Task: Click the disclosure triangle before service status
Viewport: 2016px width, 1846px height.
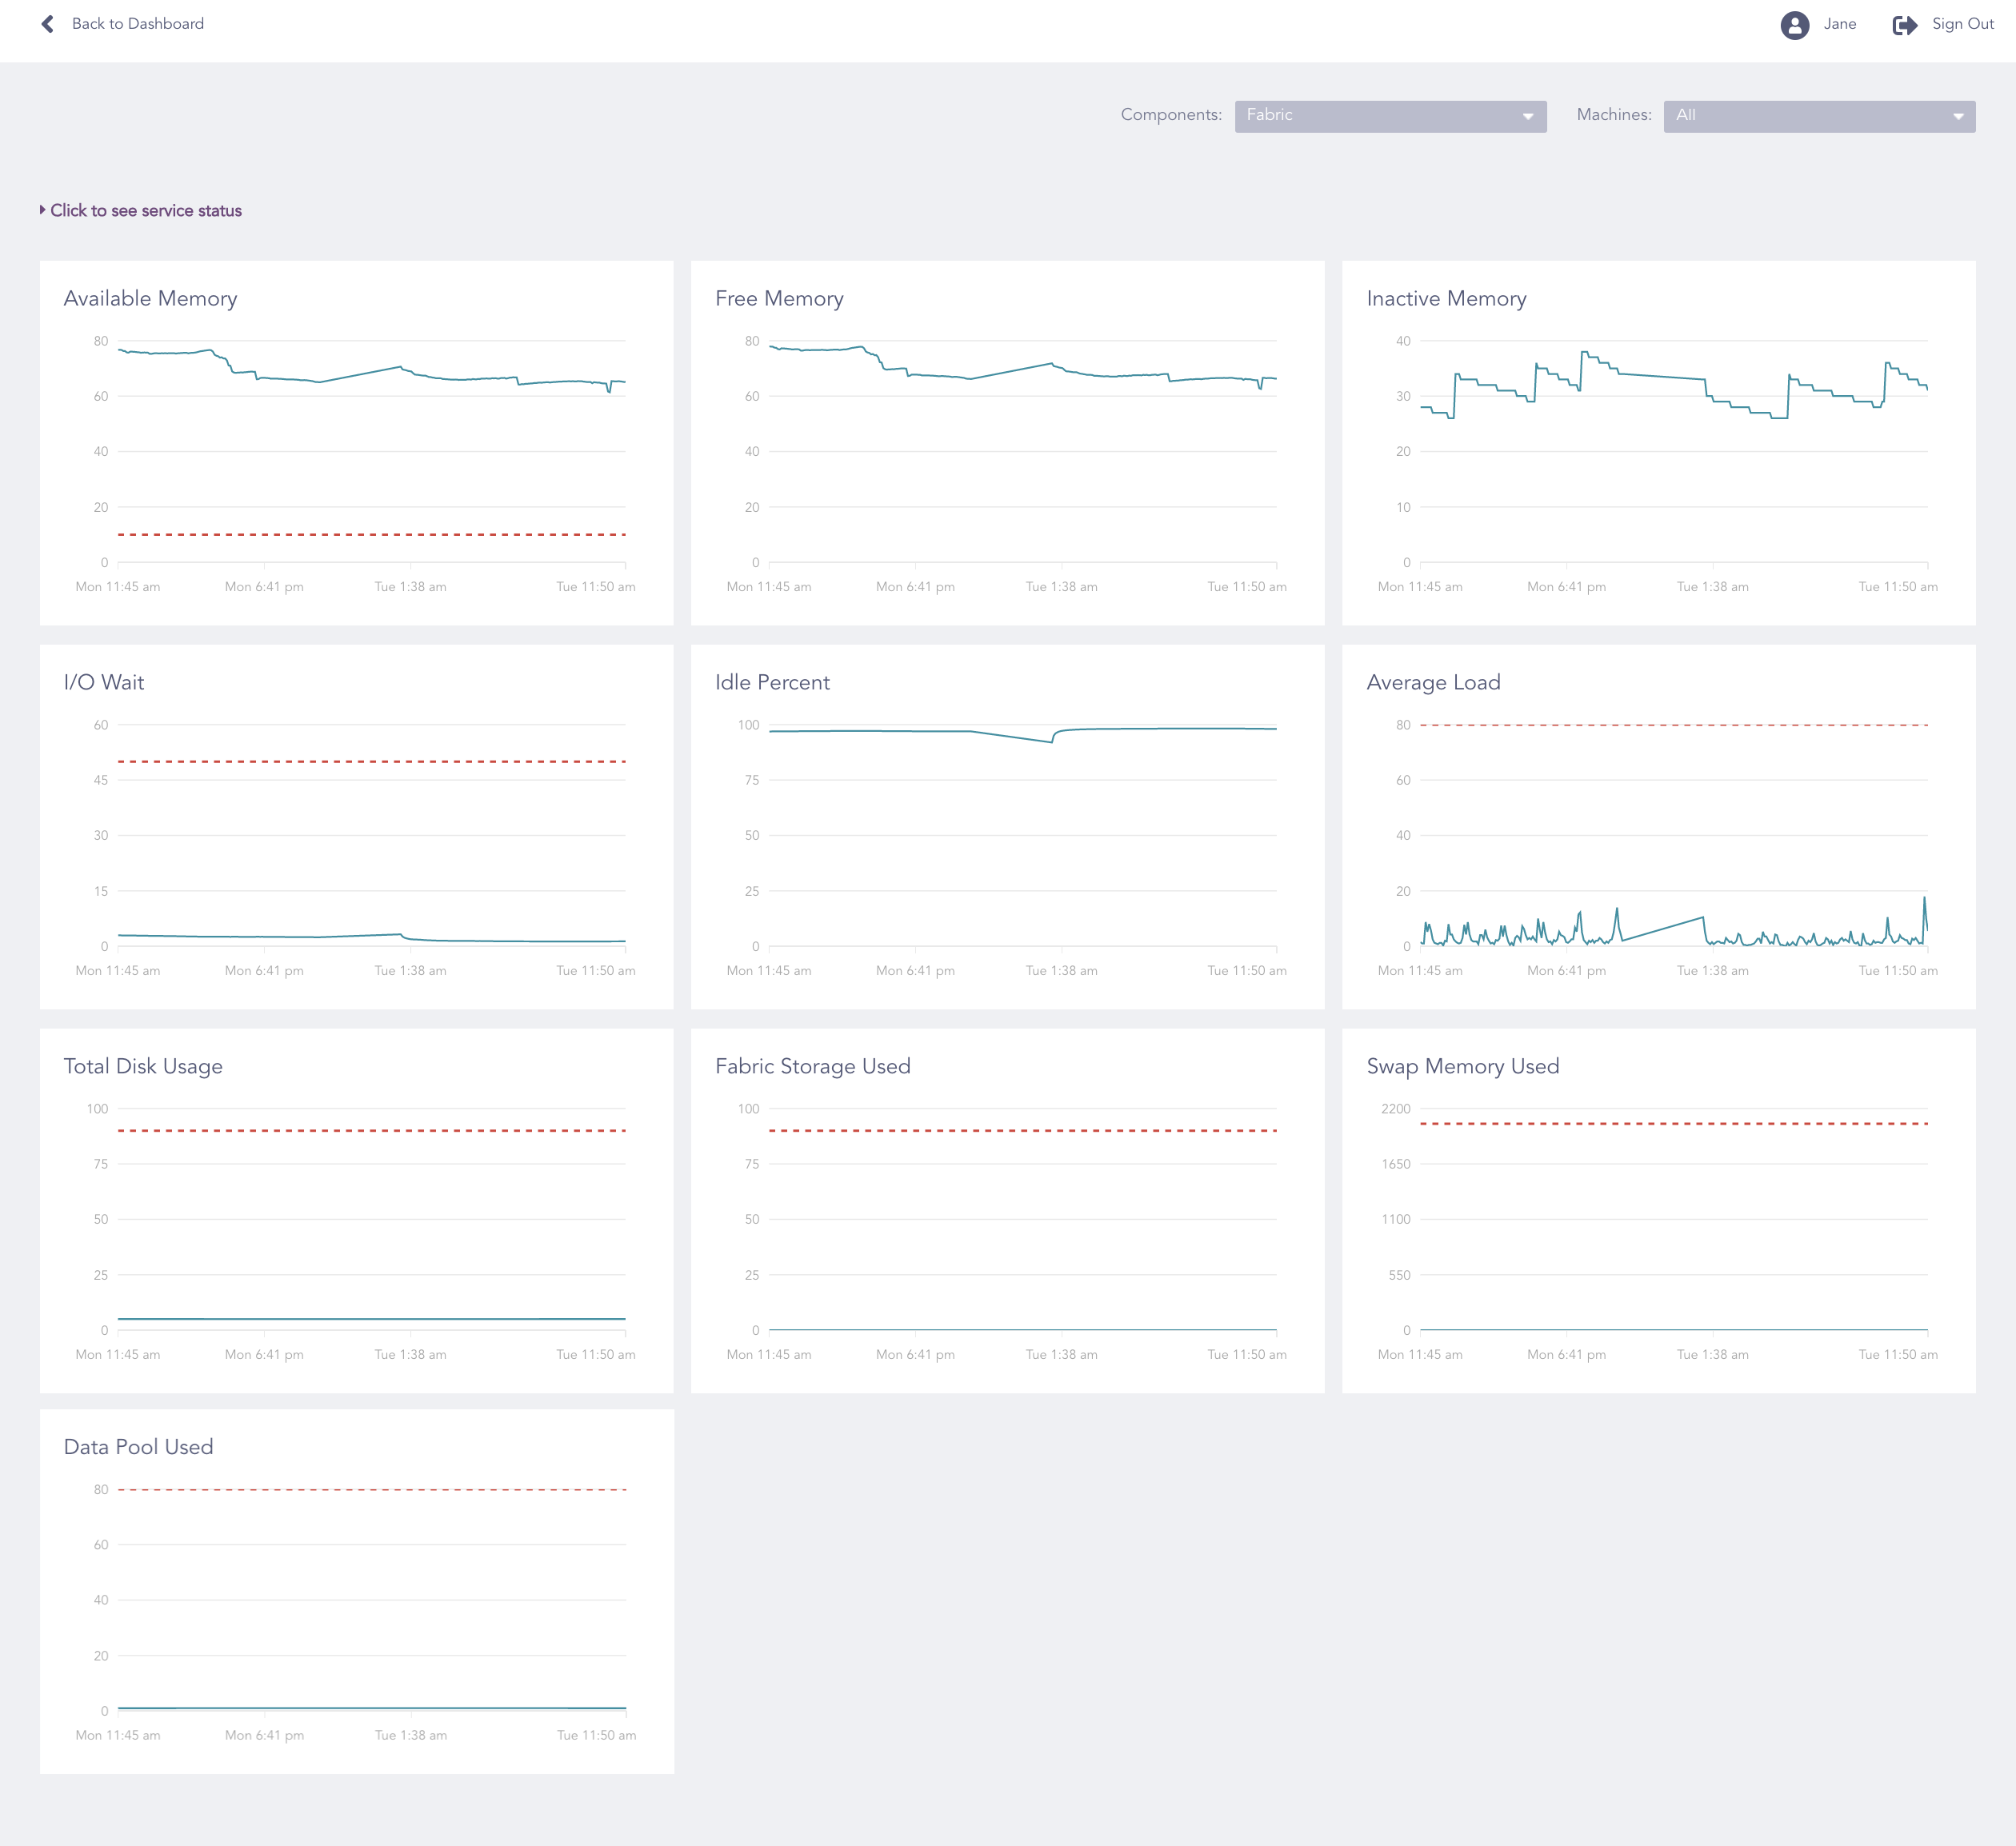Action: [43, 210]
